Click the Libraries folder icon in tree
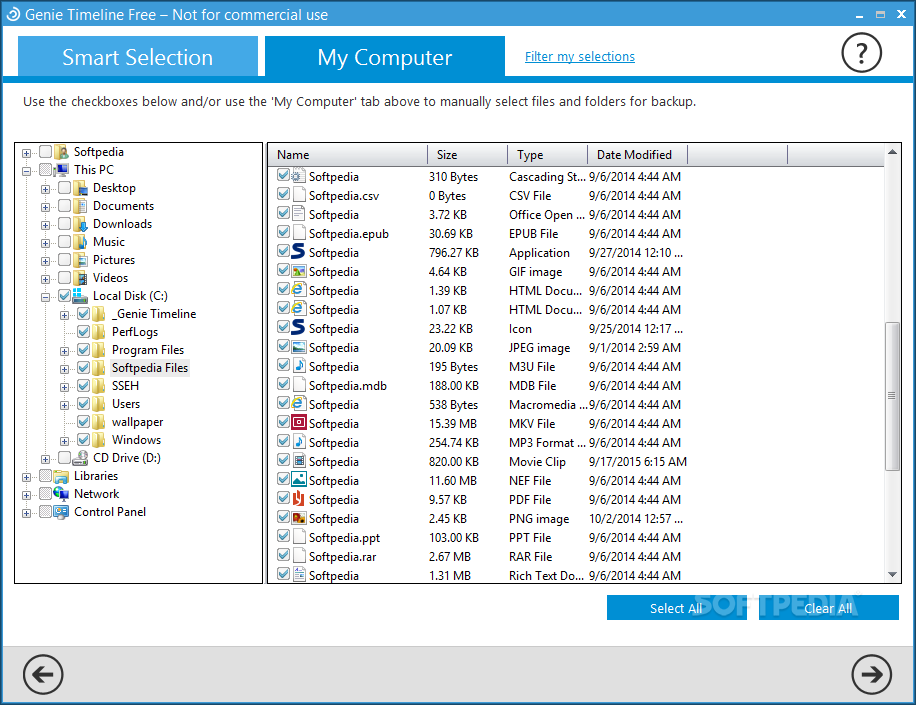 pyautogui.click(x=61, y=475)
